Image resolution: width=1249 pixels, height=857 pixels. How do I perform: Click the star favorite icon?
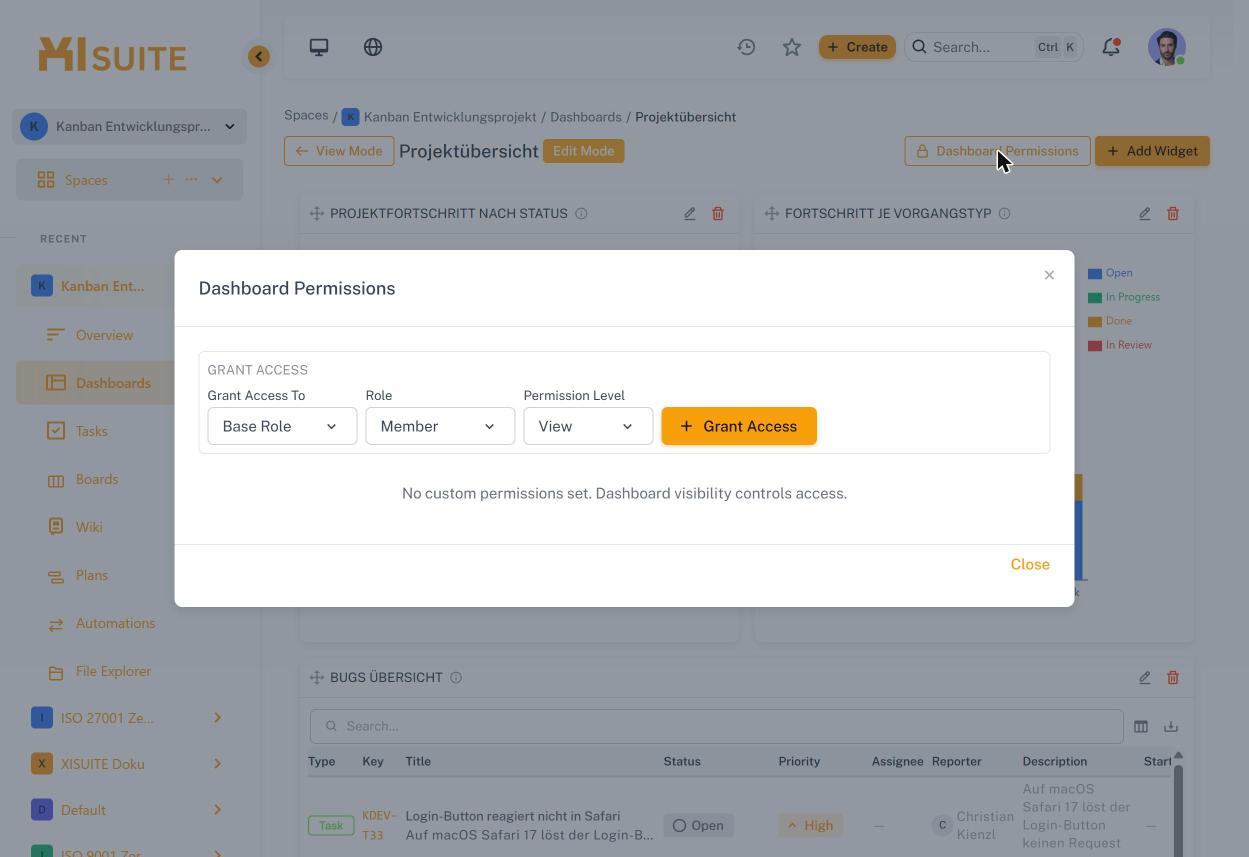tap(792, 47)
